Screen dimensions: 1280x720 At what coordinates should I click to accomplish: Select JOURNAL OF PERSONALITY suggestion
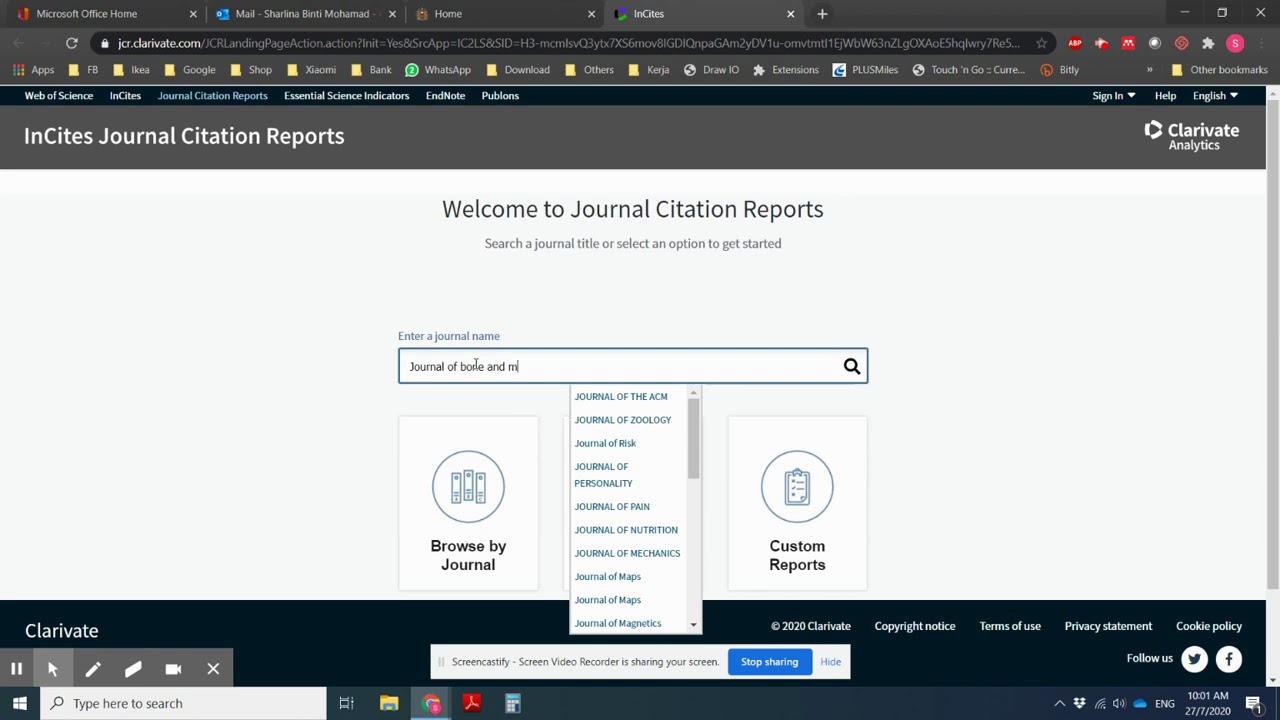(x=603, y=475)
